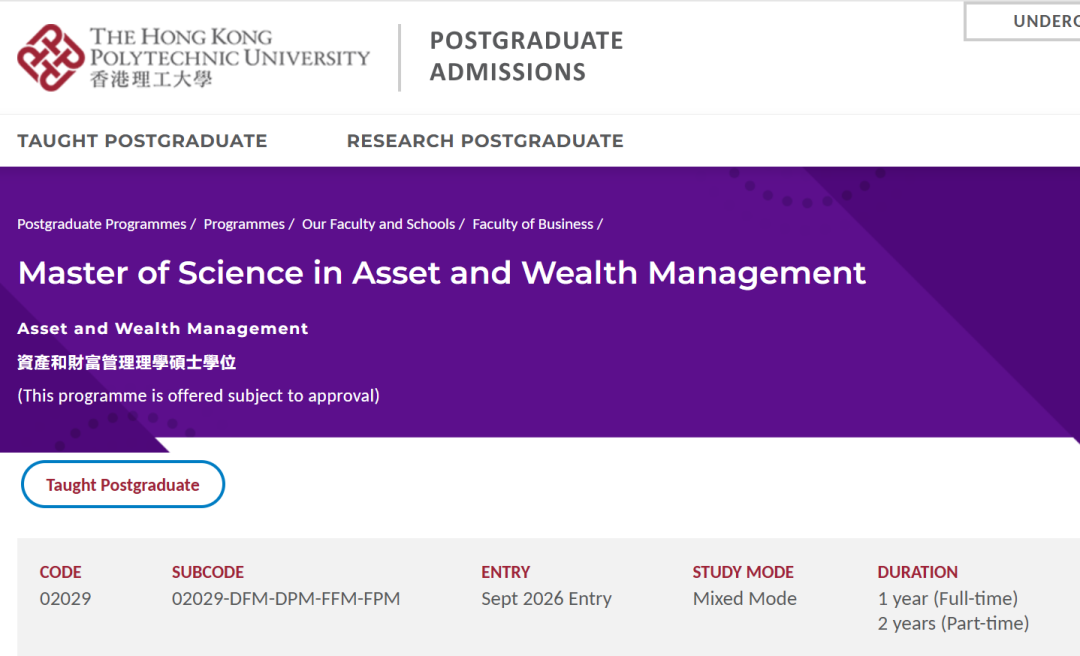The height and width of the screenshot is (656, 1080).
Task: Click the subcode 02029-DFM-DPM-FFM-FPM
Action: (x=286, y=599)
